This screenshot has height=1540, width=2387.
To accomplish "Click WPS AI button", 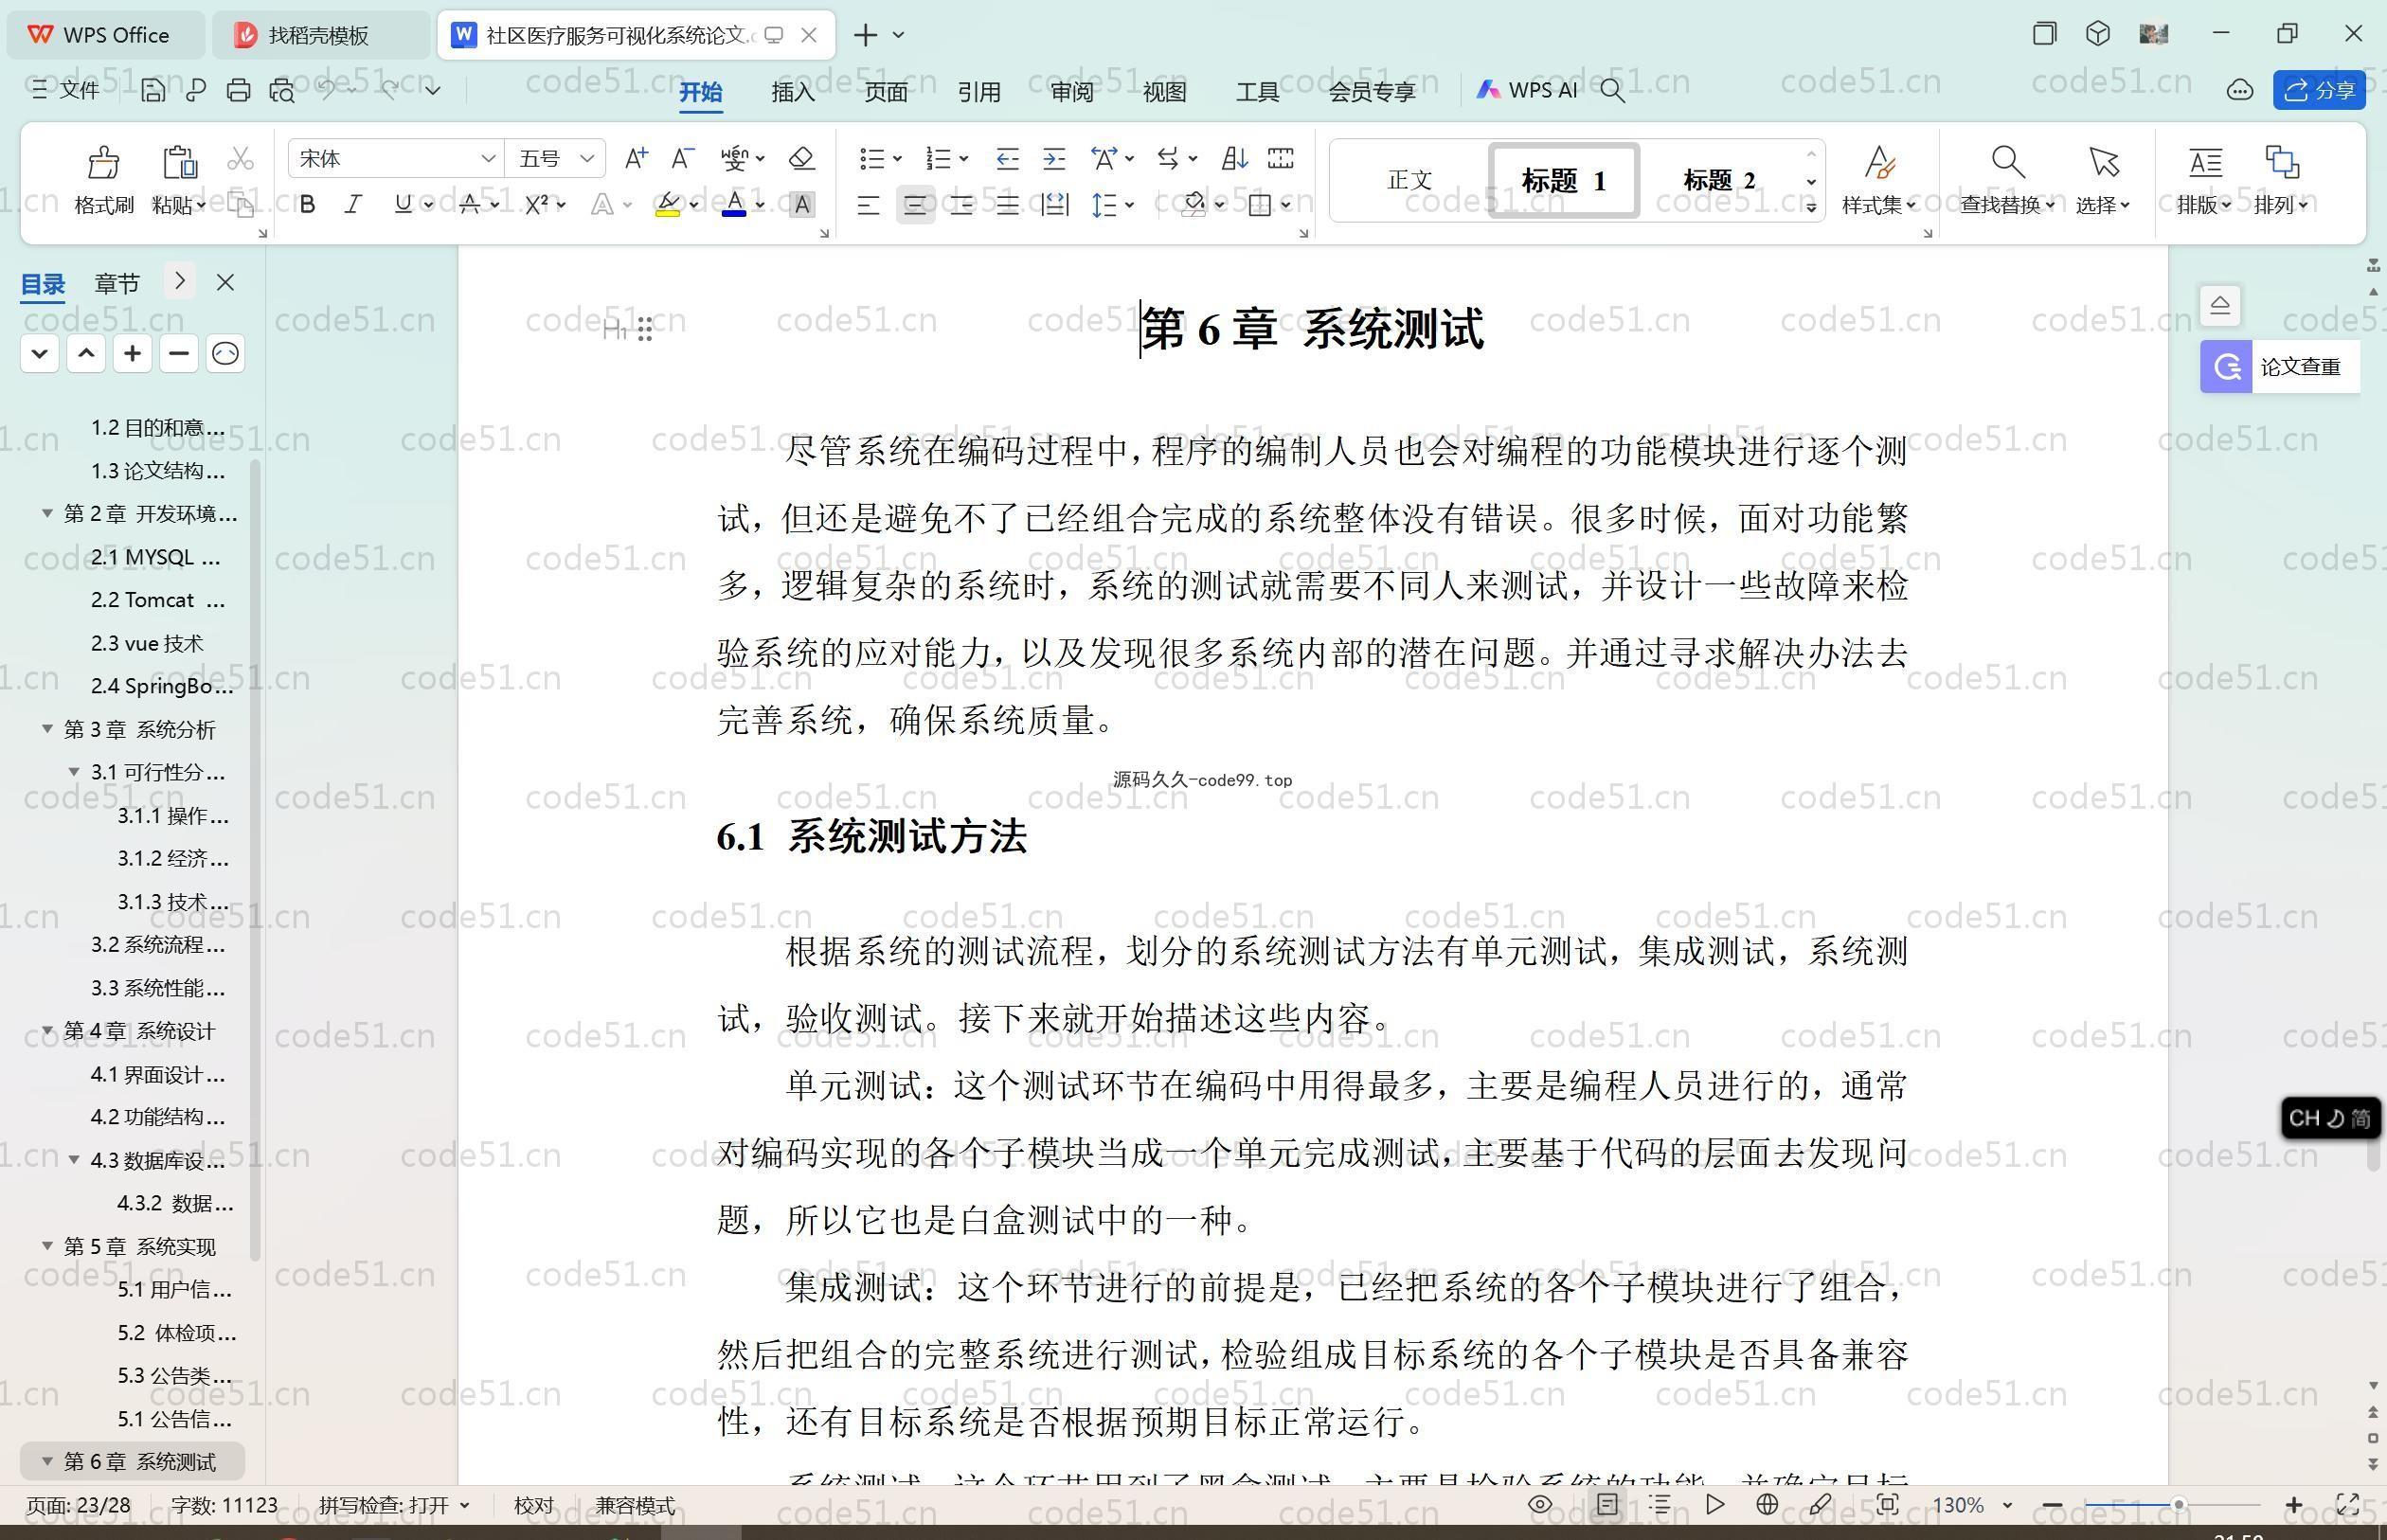I will coord(1526,91).
